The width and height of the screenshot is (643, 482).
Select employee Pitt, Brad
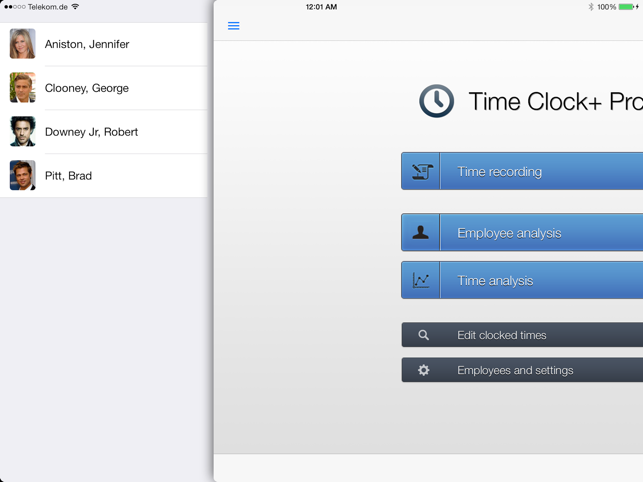pos(104,176)
